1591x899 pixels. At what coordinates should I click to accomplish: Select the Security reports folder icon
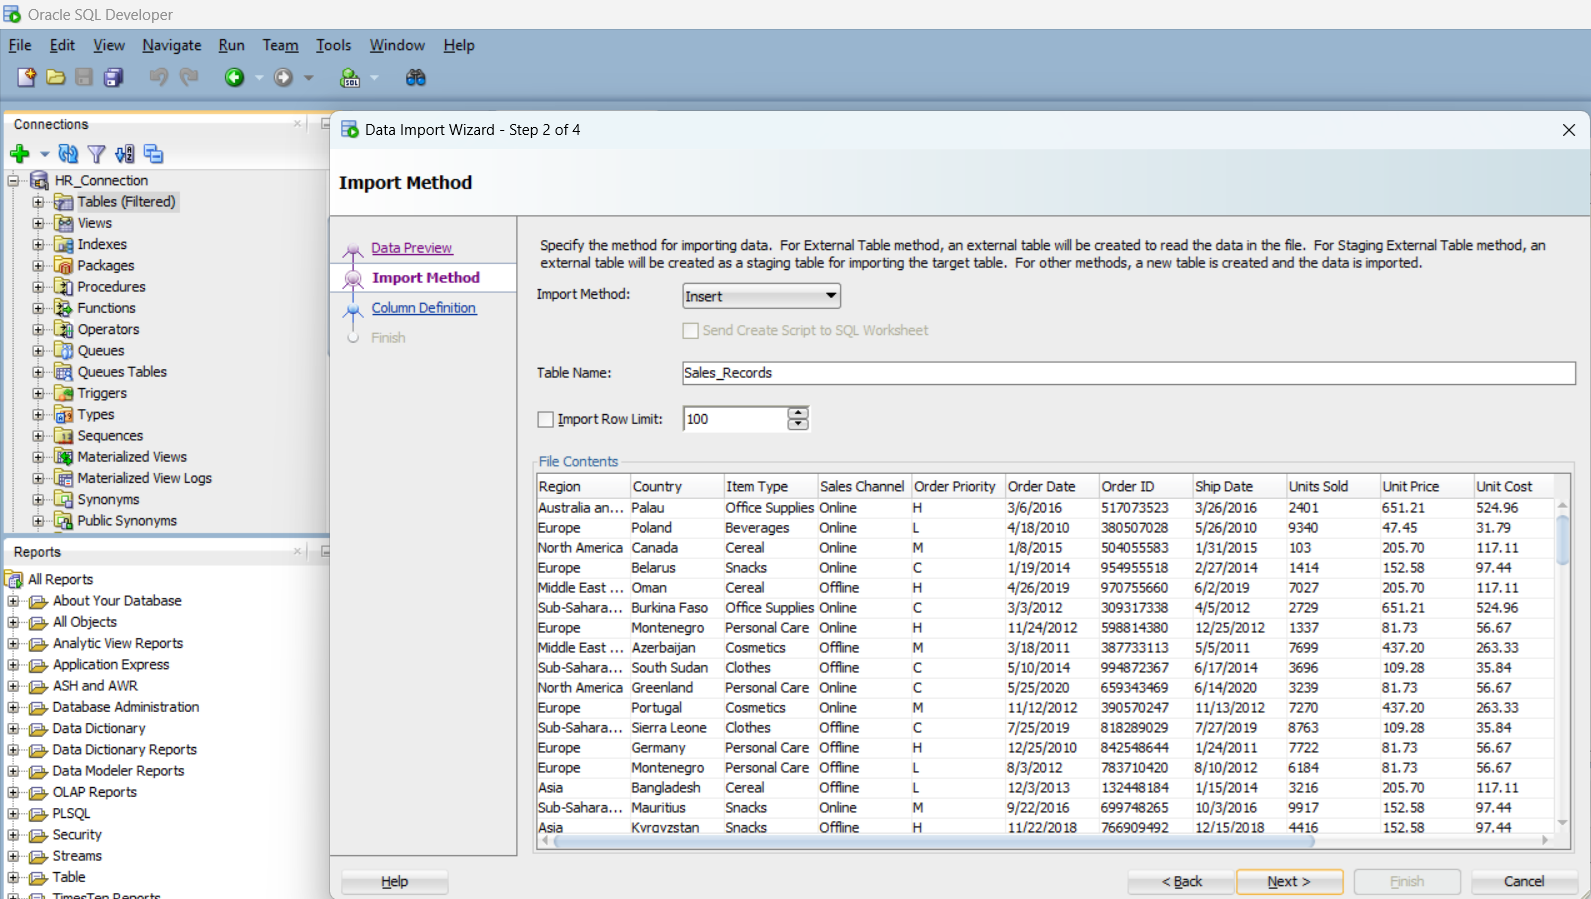point(39,835)
